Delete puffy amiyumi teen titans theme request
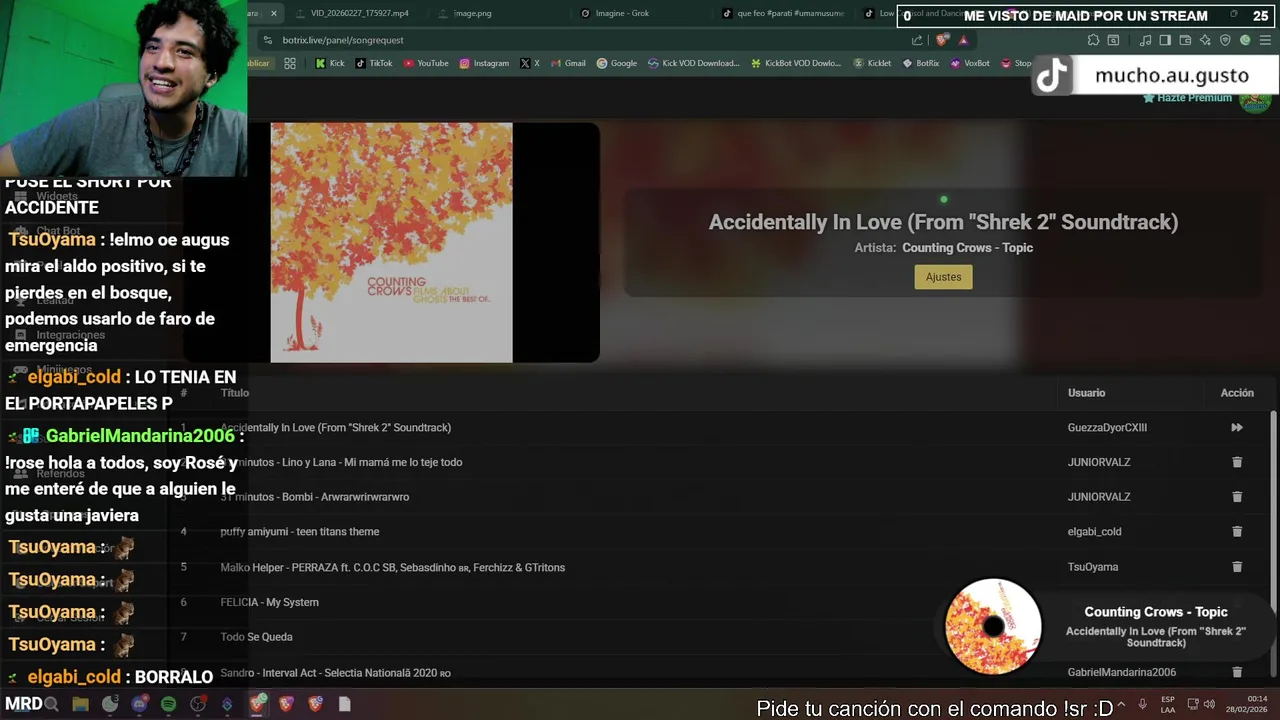The width and height of the screenshot is (1280, 720). pyautogui.click(x=1237, y=532)
